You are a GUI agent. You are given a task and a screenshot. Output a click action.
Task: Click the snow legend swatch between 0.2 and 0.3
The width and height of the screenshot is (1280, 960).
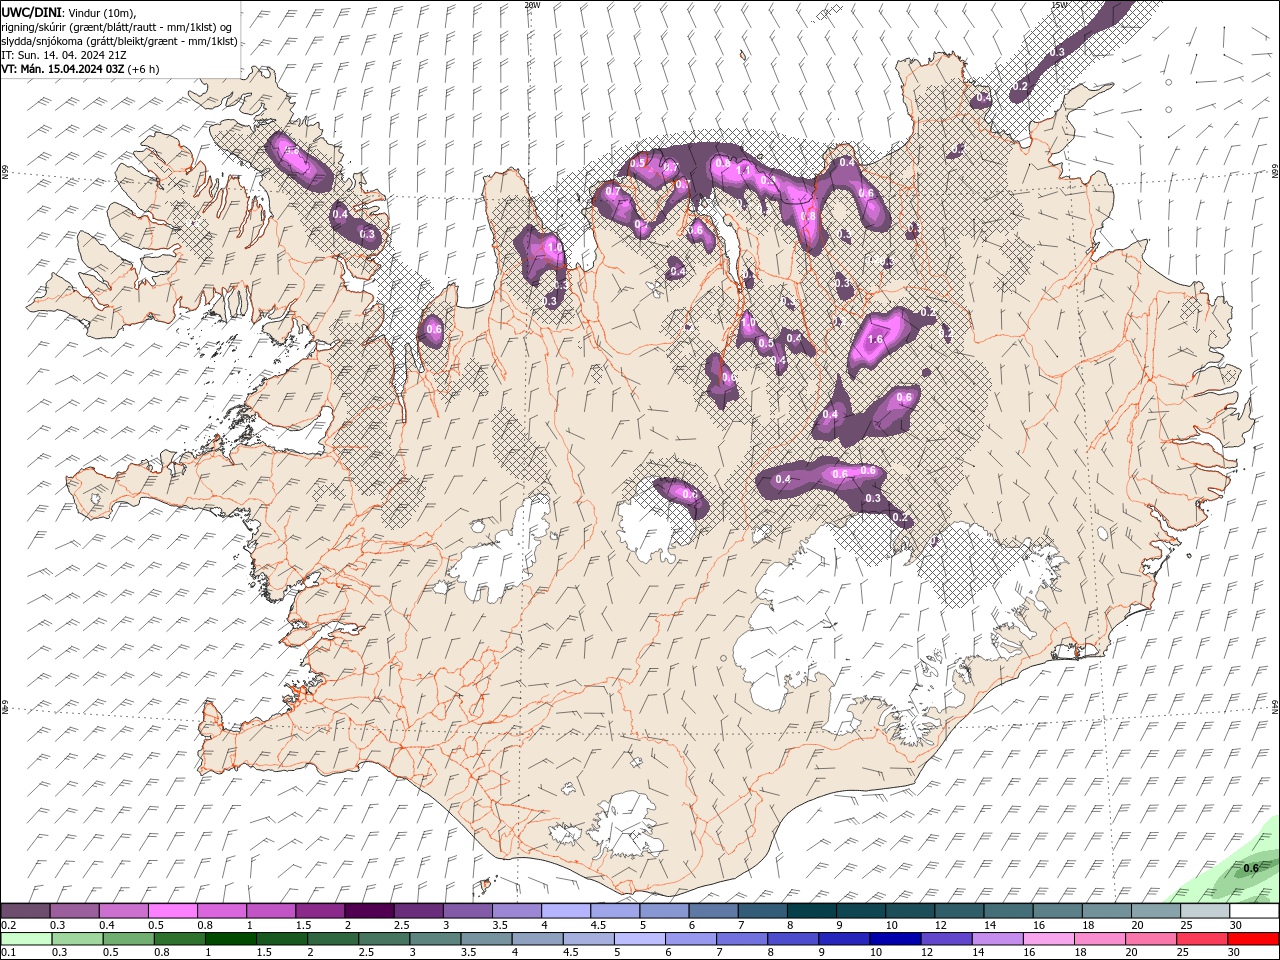25,911
